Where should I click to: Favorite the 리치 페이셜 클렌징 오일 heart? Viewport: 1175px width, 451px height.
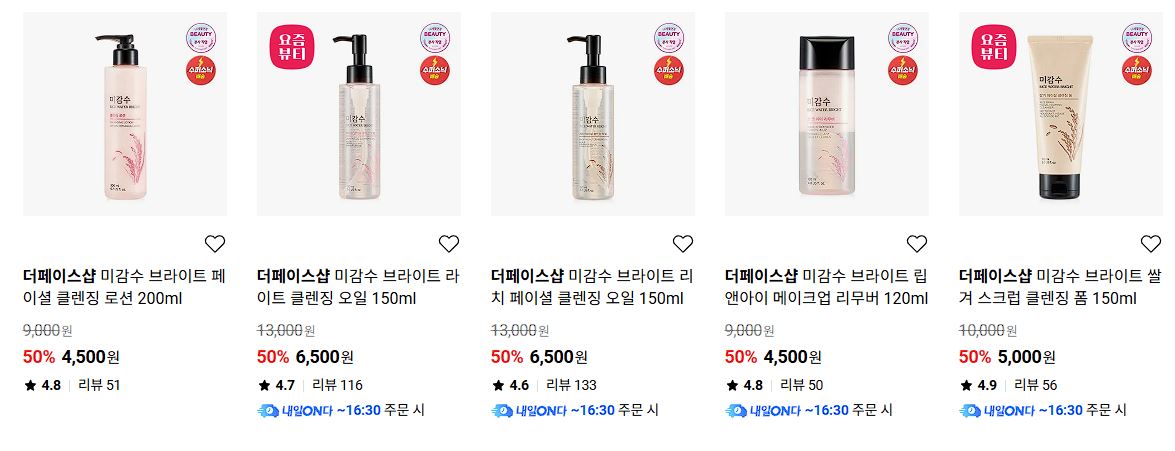683,243
